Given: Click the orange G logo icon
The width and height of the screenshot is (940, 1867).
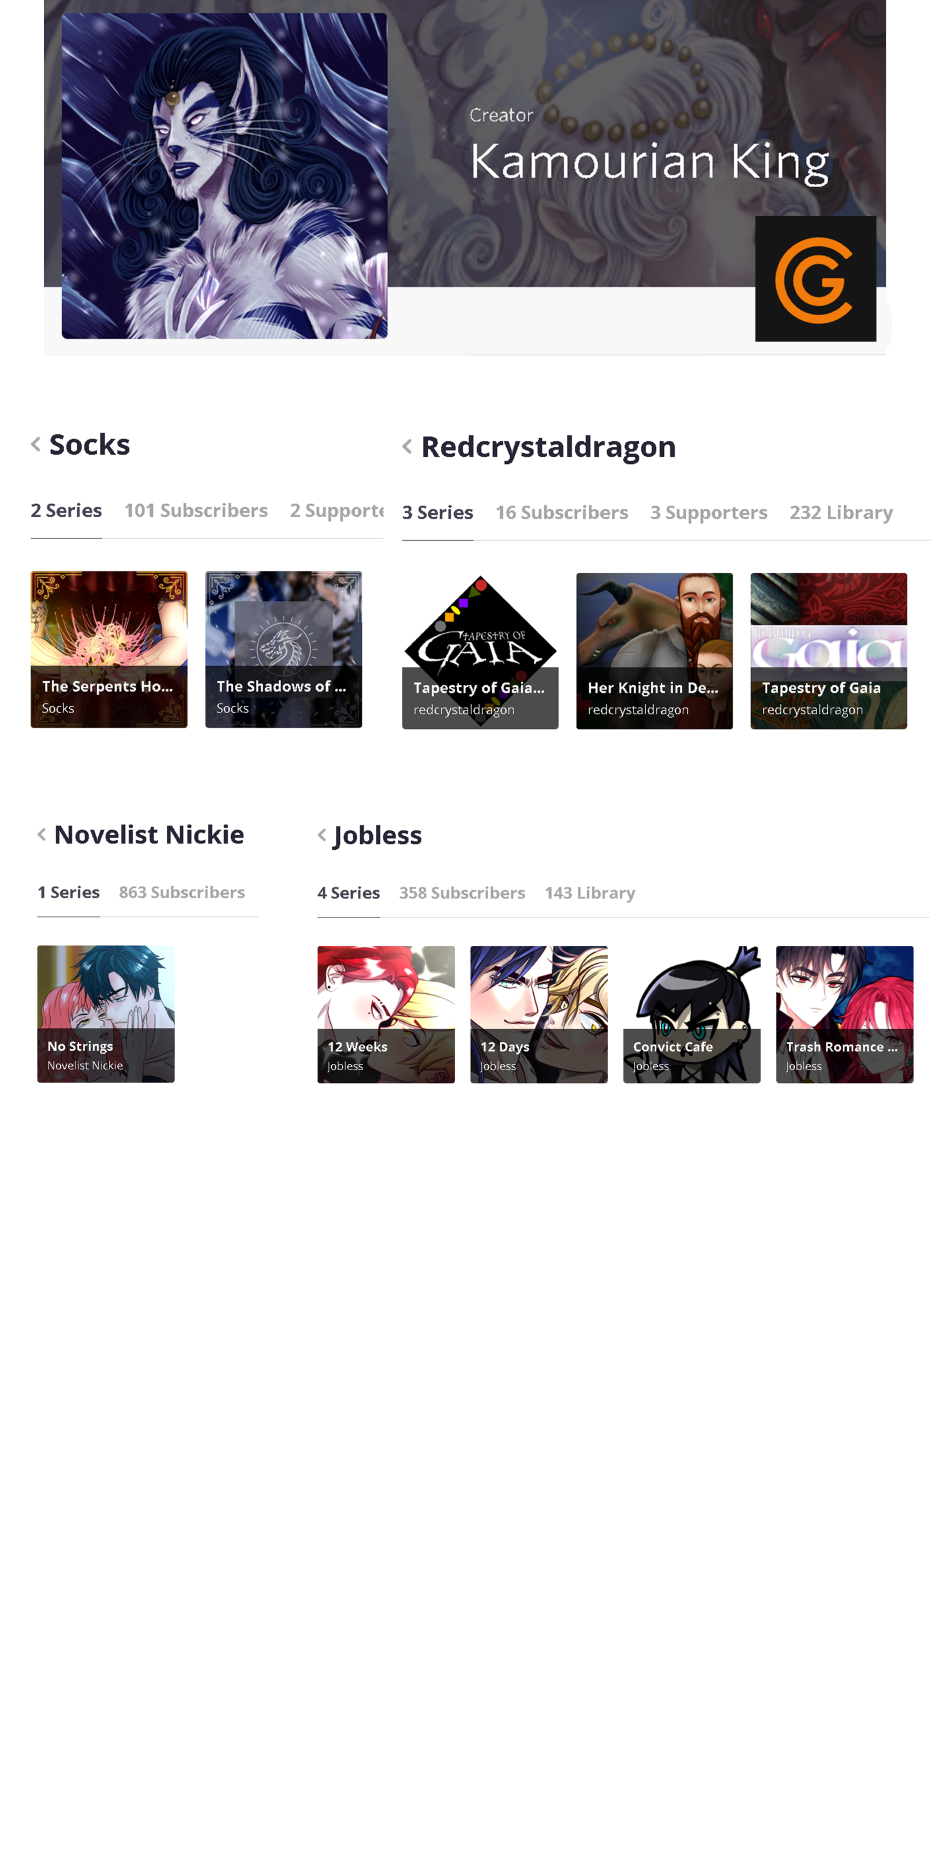Looking at the screenshot, I should coord(815,280).
